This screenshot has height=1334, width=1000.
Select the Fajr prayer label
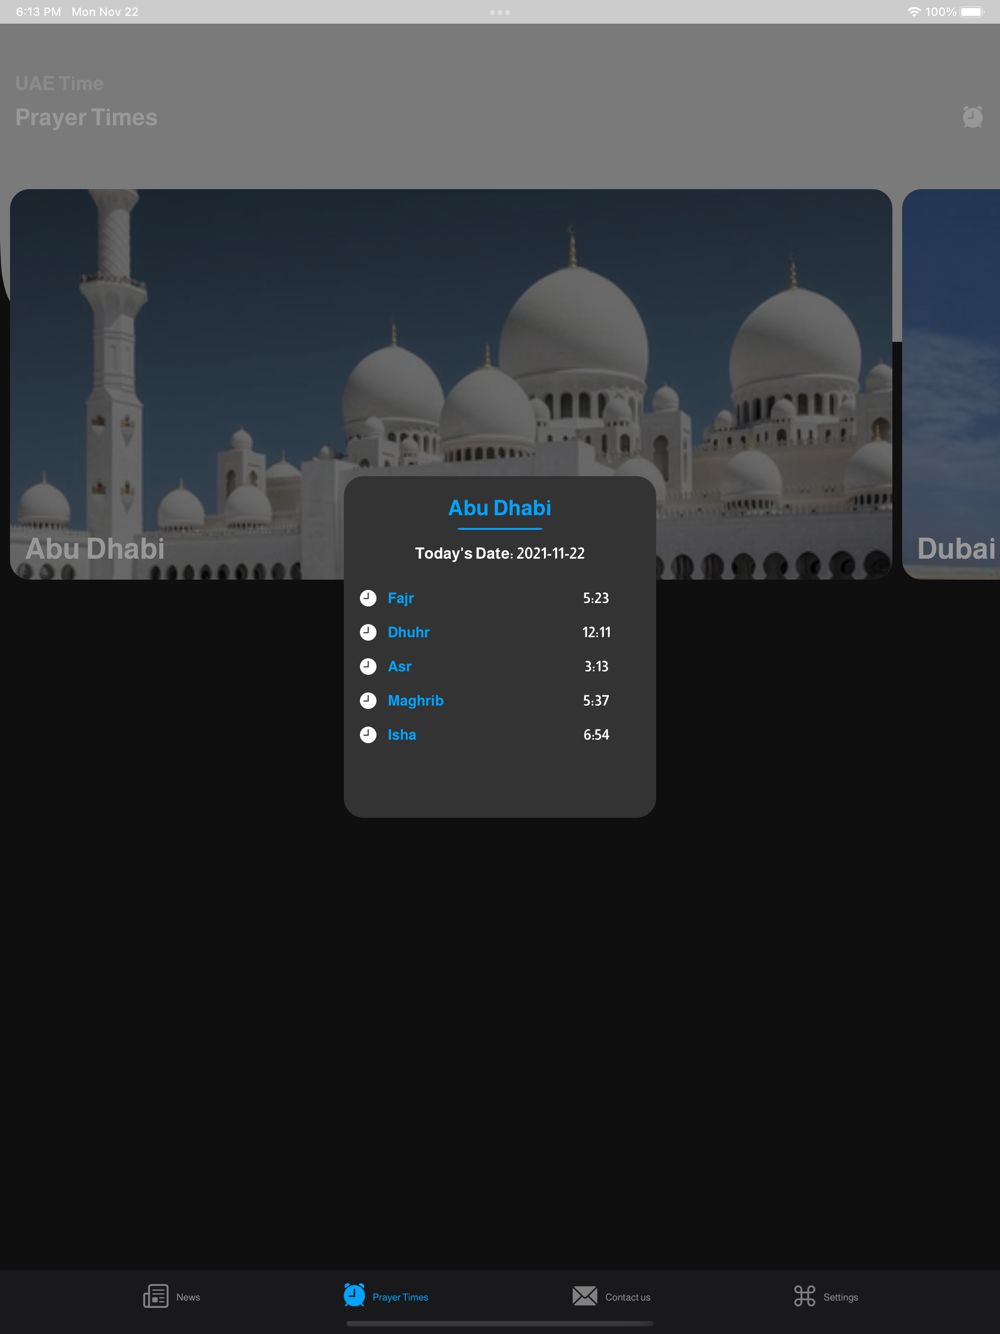(401, 598)
